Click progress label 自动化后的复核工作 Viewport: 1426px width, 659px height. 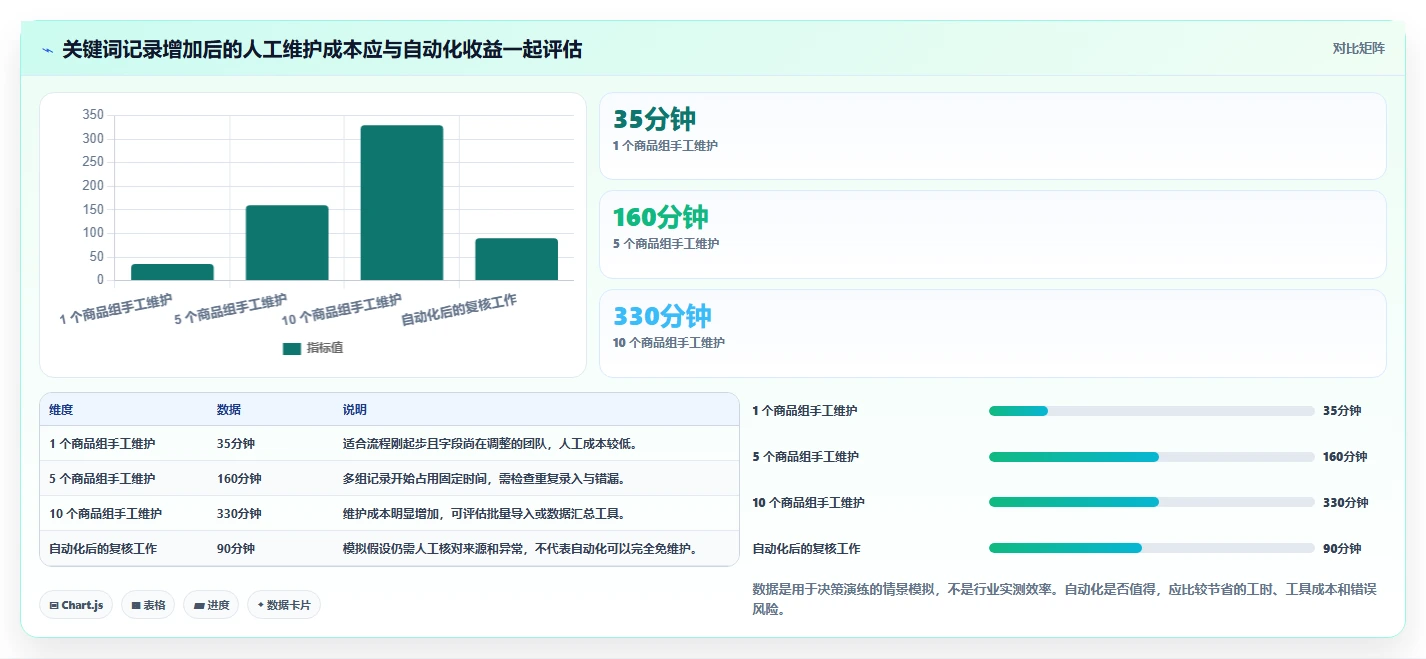[x=806, y=549]
